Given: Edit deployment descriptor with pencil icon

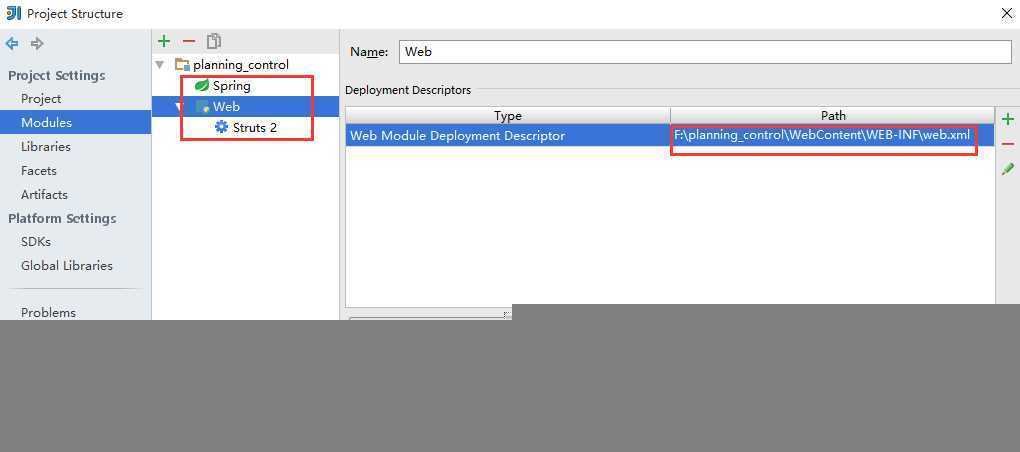Looking at the screenshot, I should [x=1008, y=169].
